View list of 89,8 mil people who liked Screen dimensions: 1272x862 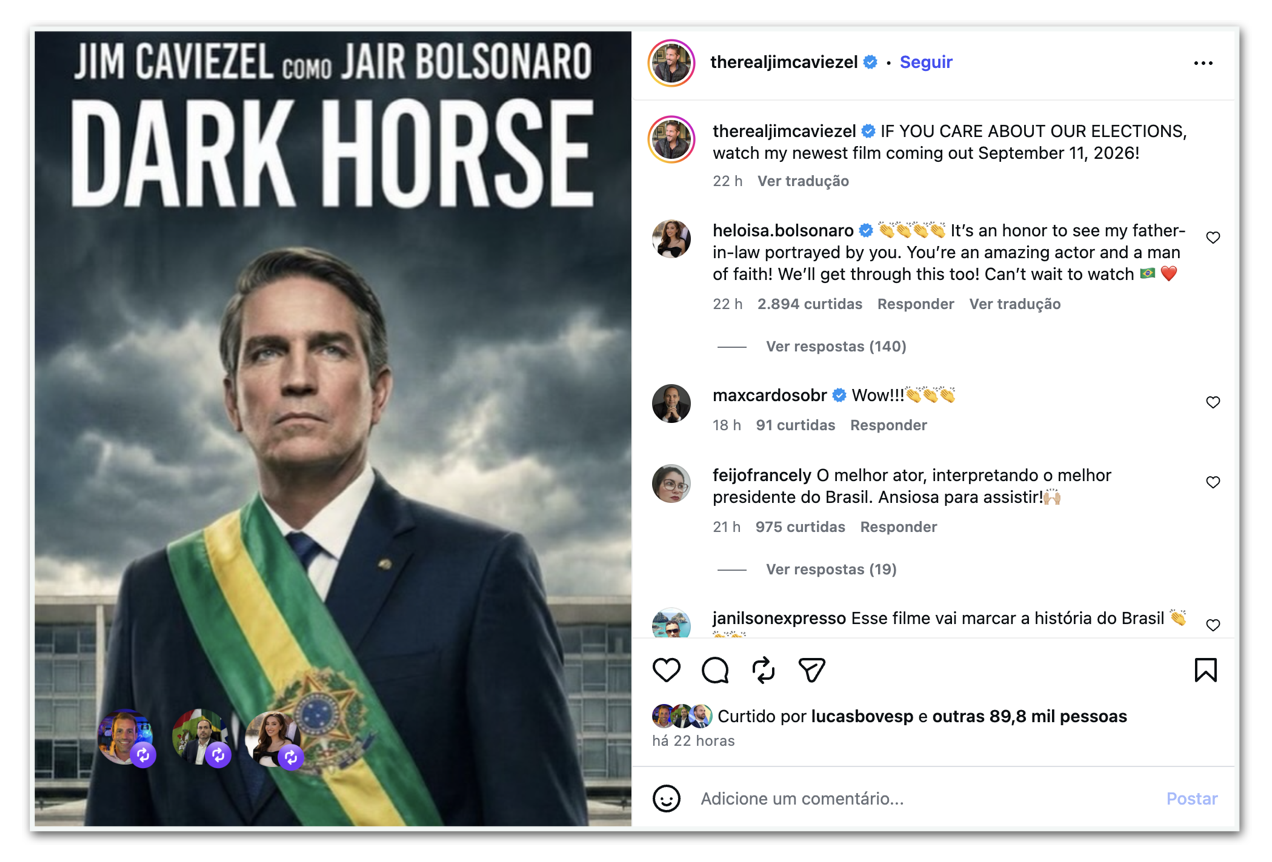coord(1029,716)
